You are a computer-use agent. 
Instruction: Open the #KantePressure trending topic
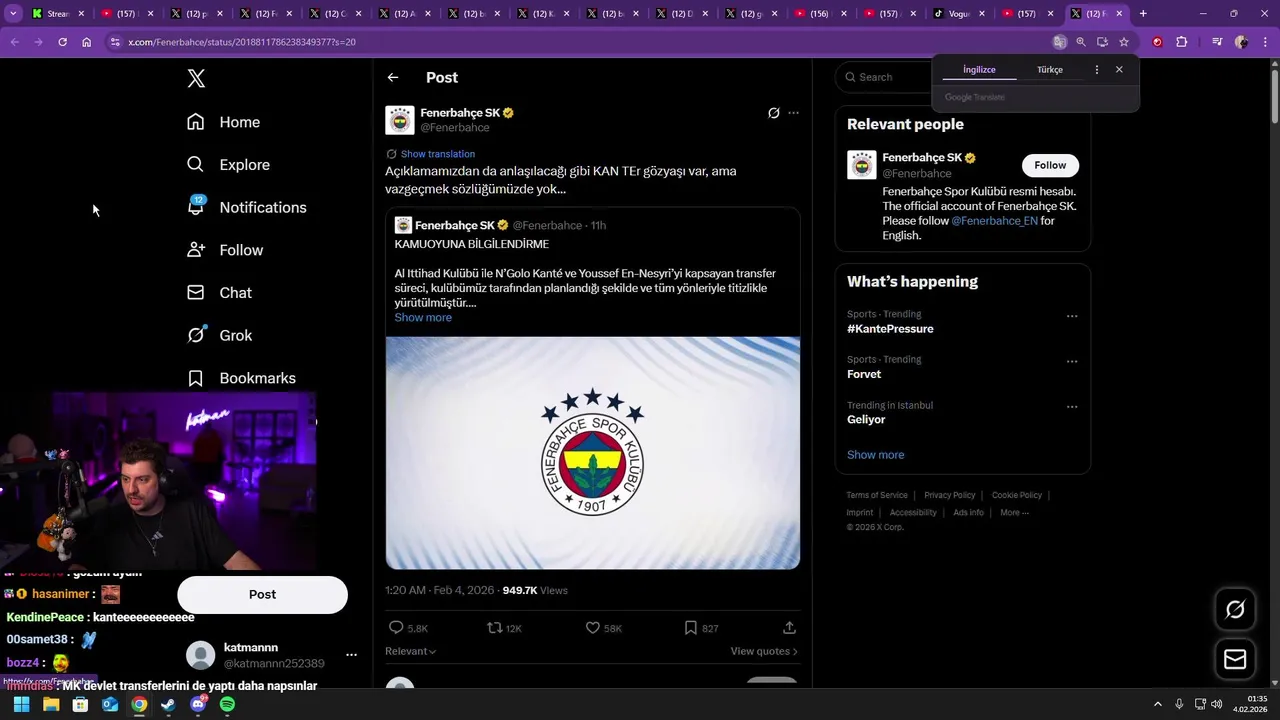point(890,329)
